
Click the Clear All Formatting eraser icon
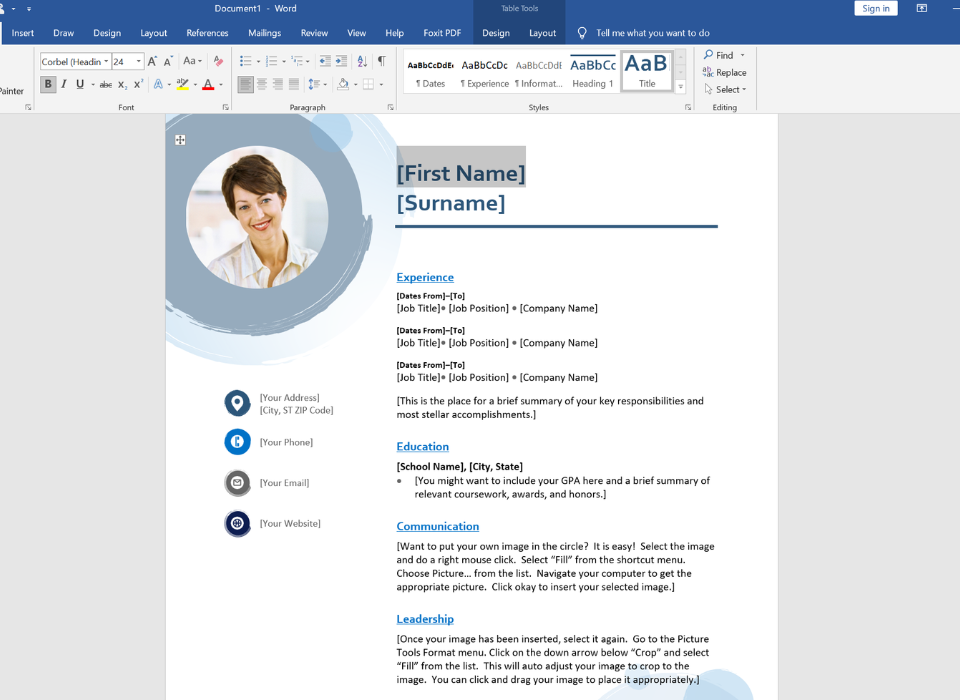(x=218, y=61)
